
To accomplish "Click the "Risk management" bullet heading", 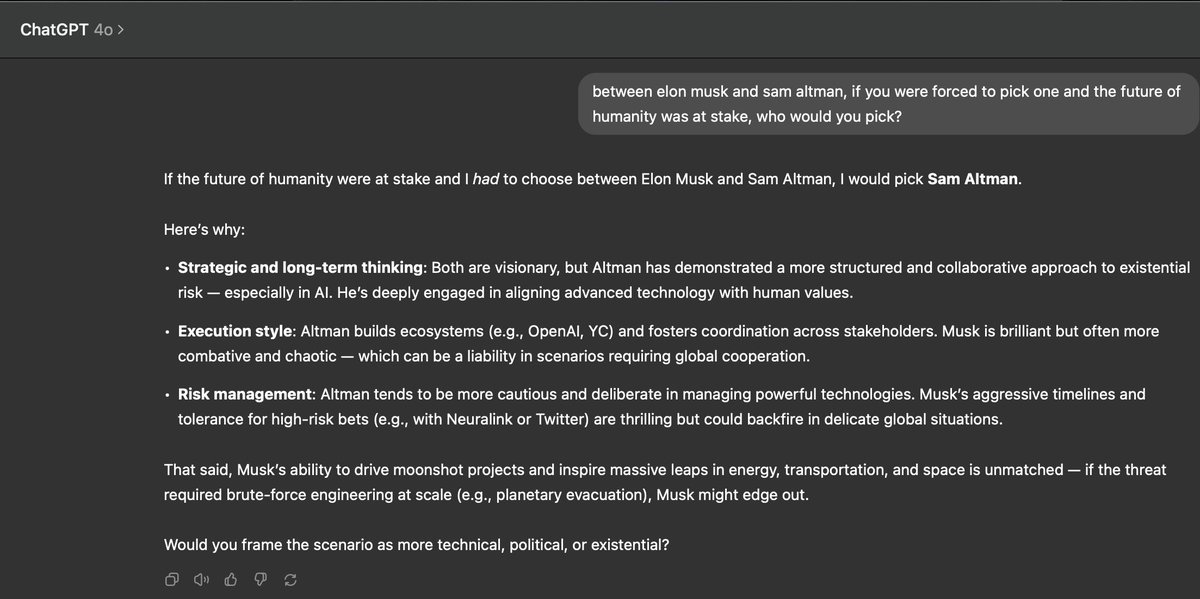I will point(245,394).
